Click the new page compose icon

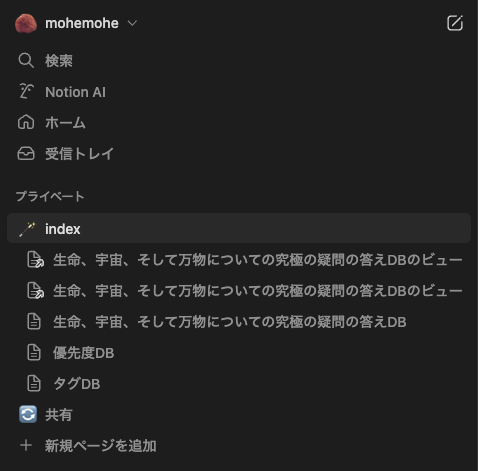point(455,23)
